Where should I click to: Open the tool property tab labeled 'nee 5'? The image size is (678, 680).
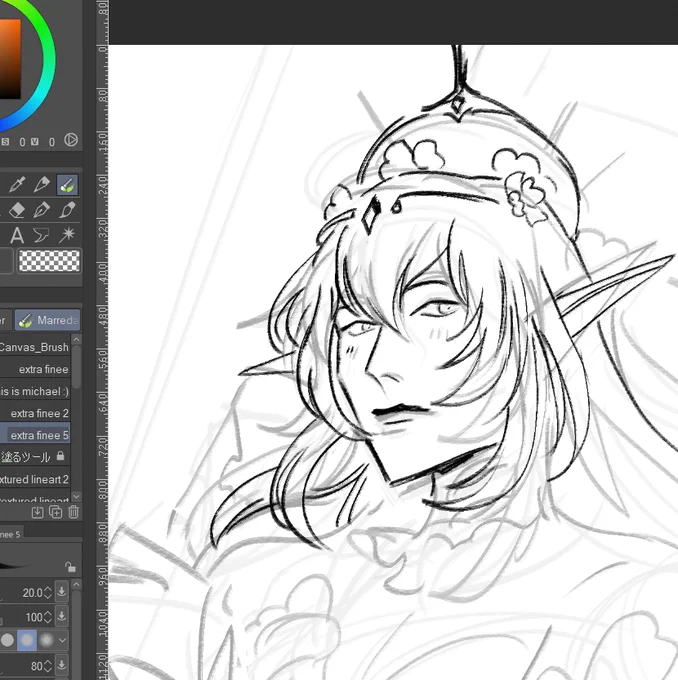click(11, 534)
